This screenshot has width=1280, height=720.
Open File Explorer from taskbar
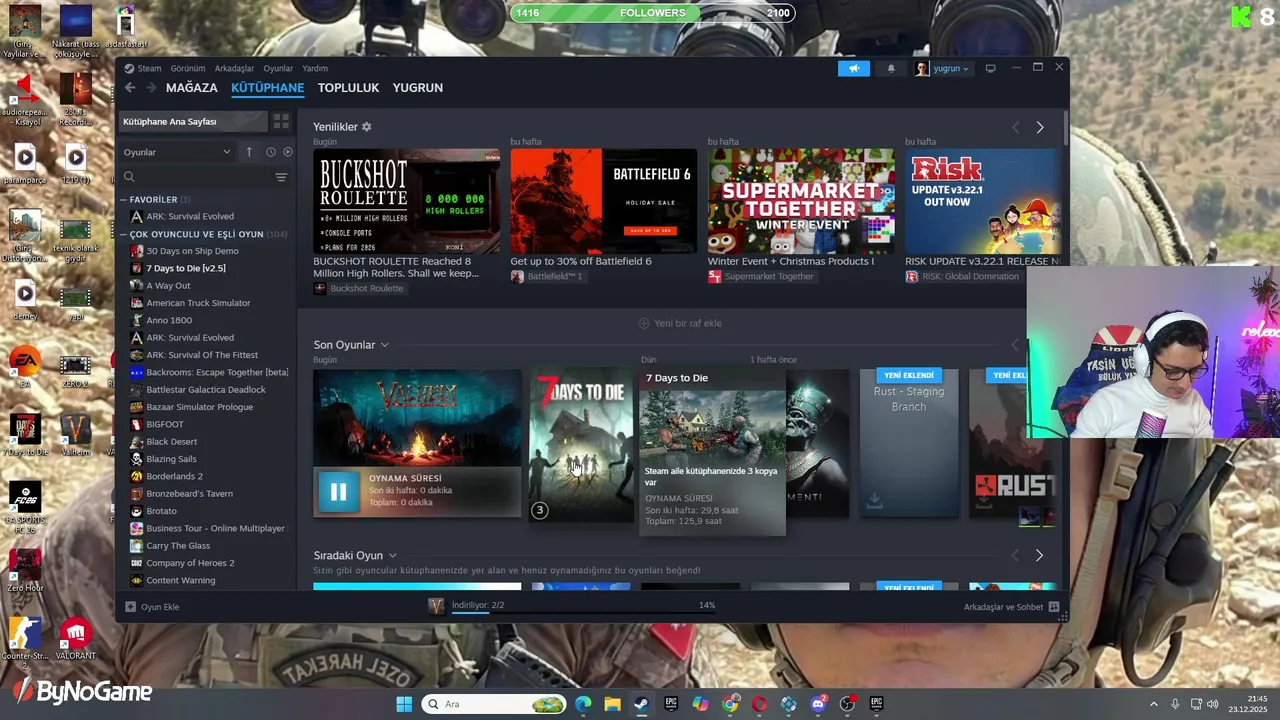click(612, 704)
